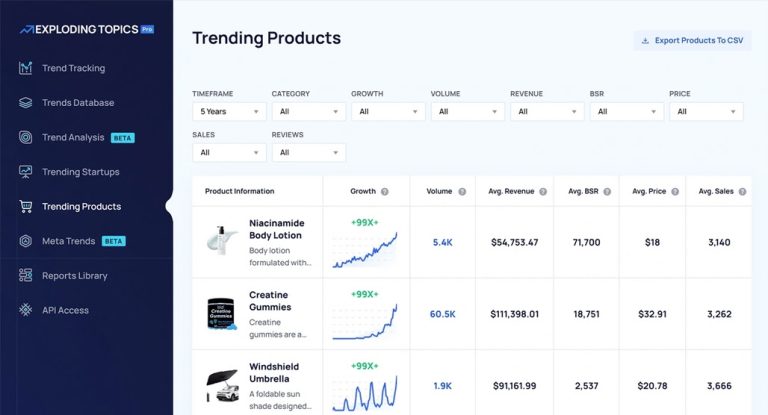
Task: Open the Creatine Gummies product link
Action: (270, 301)
